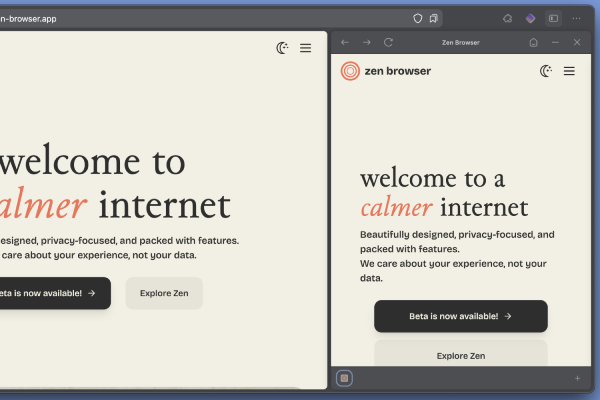Click 'Beta is now available!' in side panel
The image size is (600, 400).
coord(461,316)
